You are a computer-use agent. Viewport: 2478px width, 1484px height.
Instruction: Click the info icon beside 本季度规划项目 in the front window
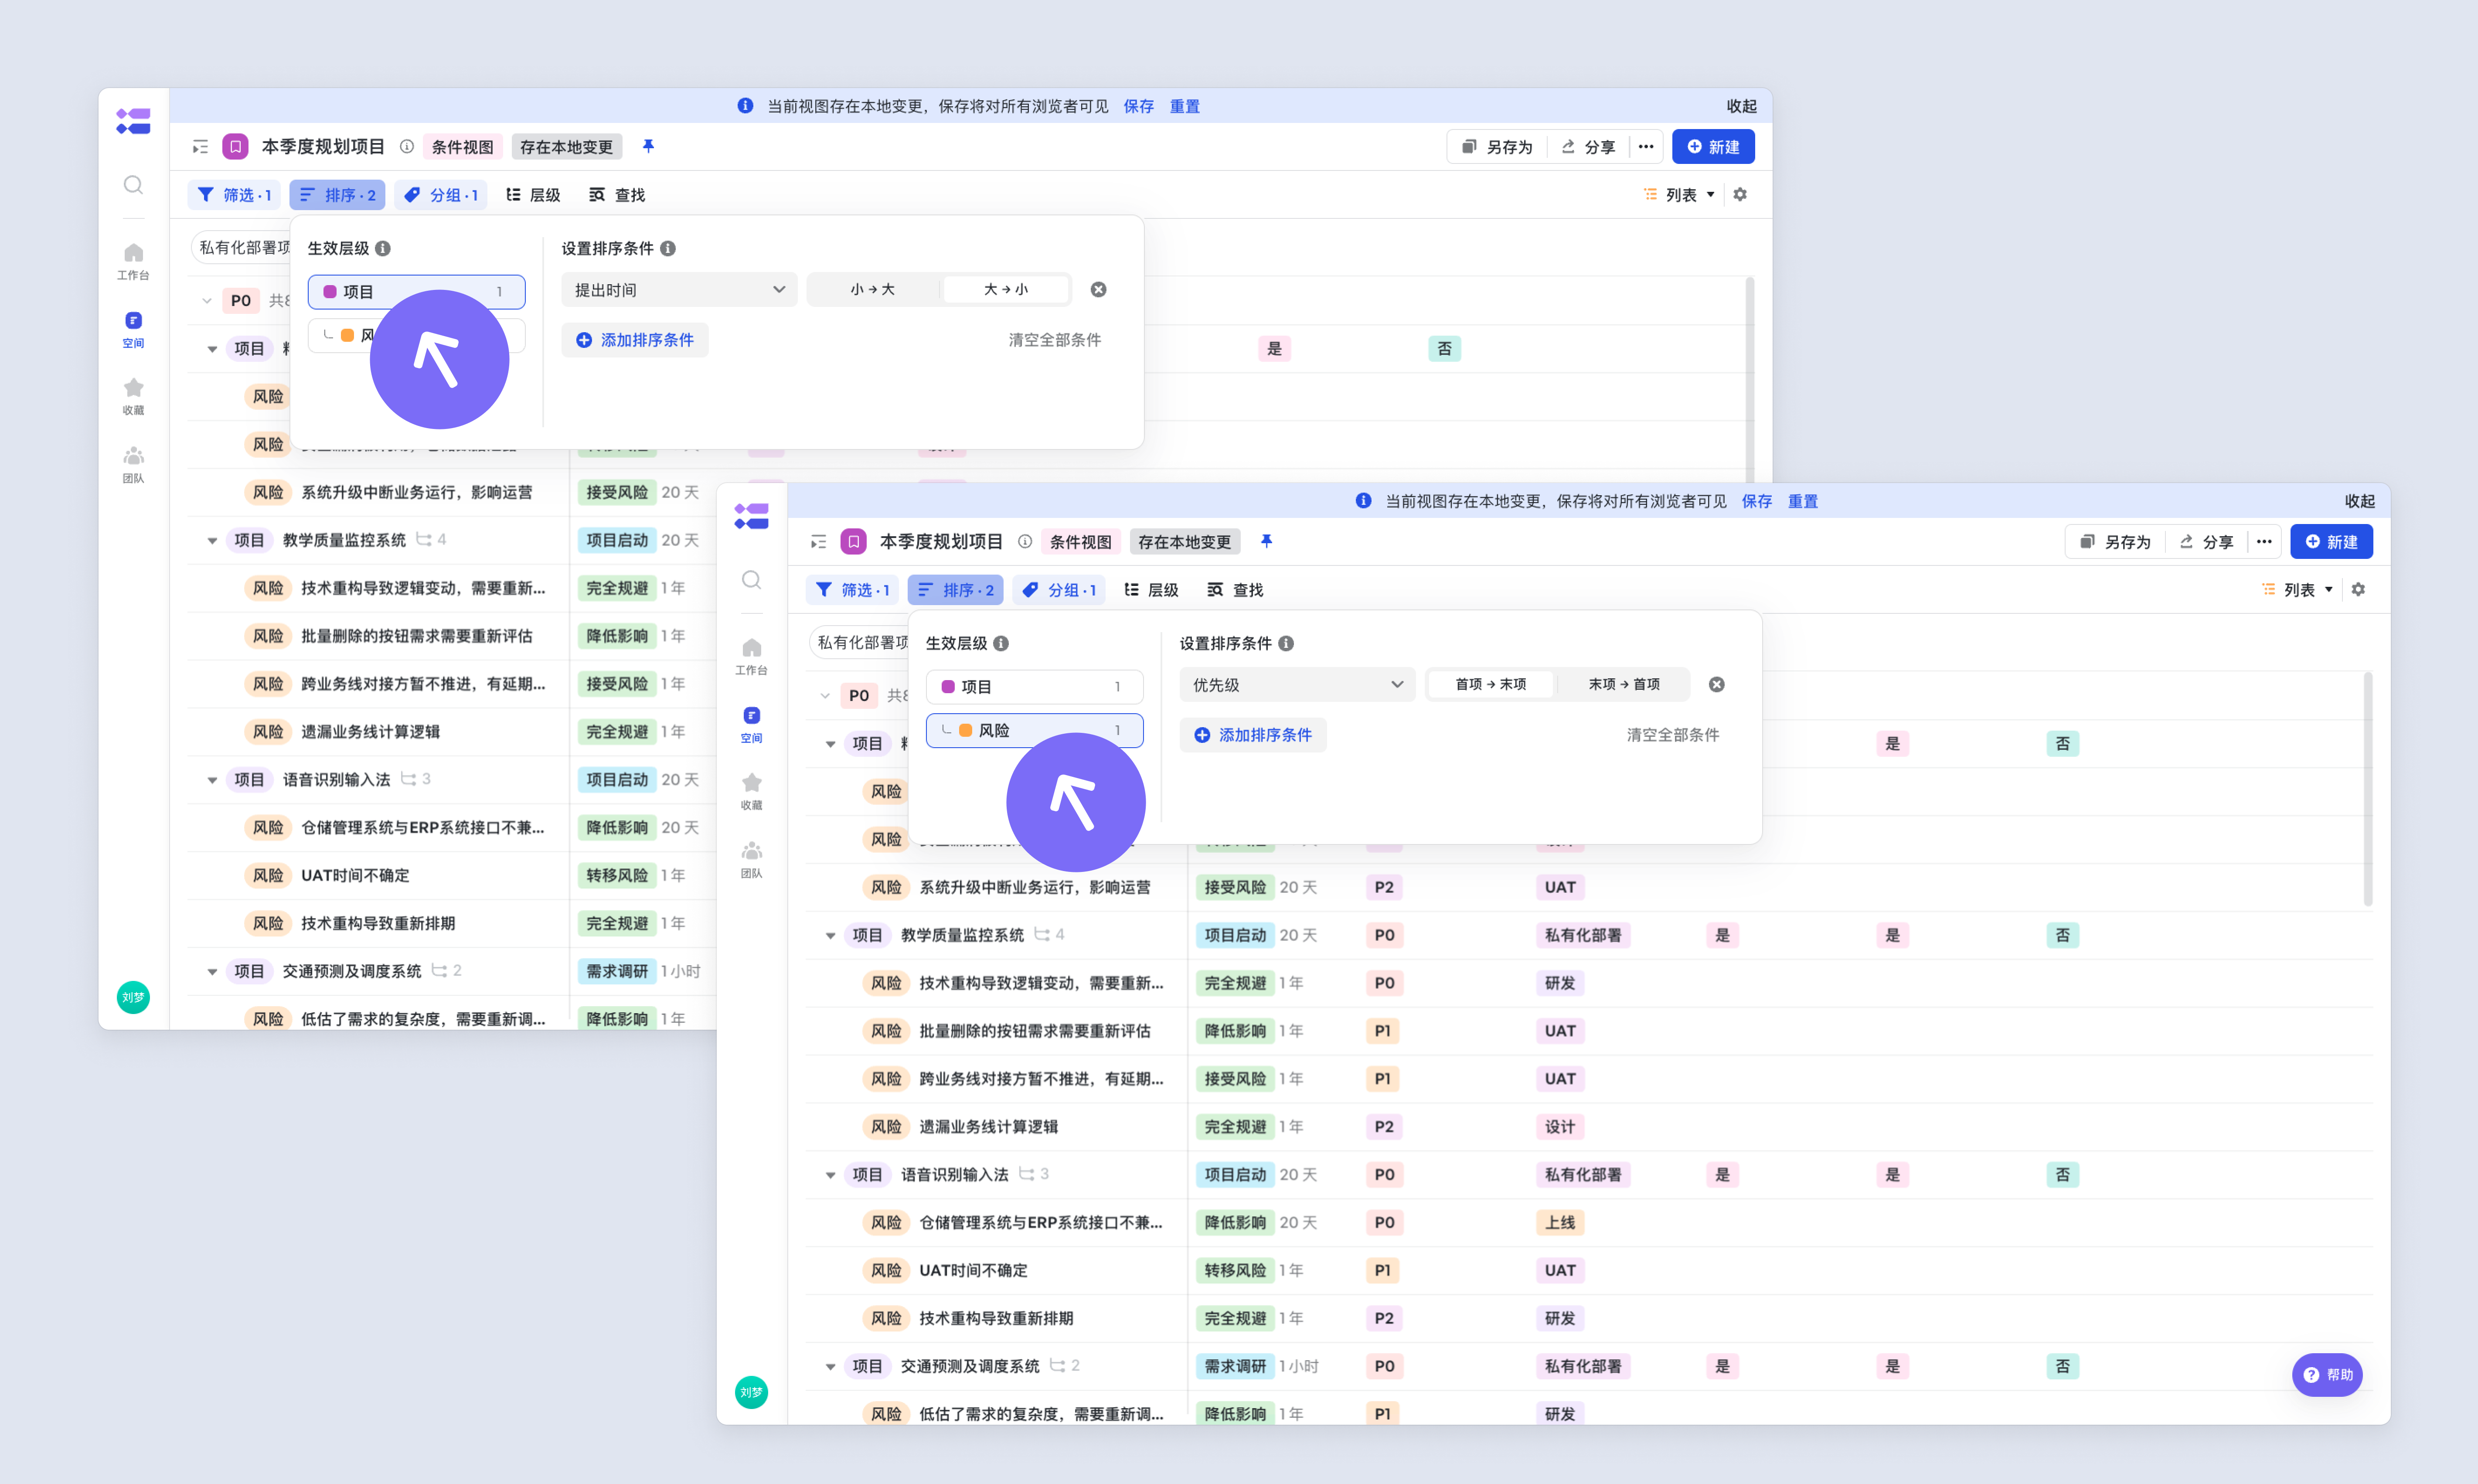coord(1025,542)
